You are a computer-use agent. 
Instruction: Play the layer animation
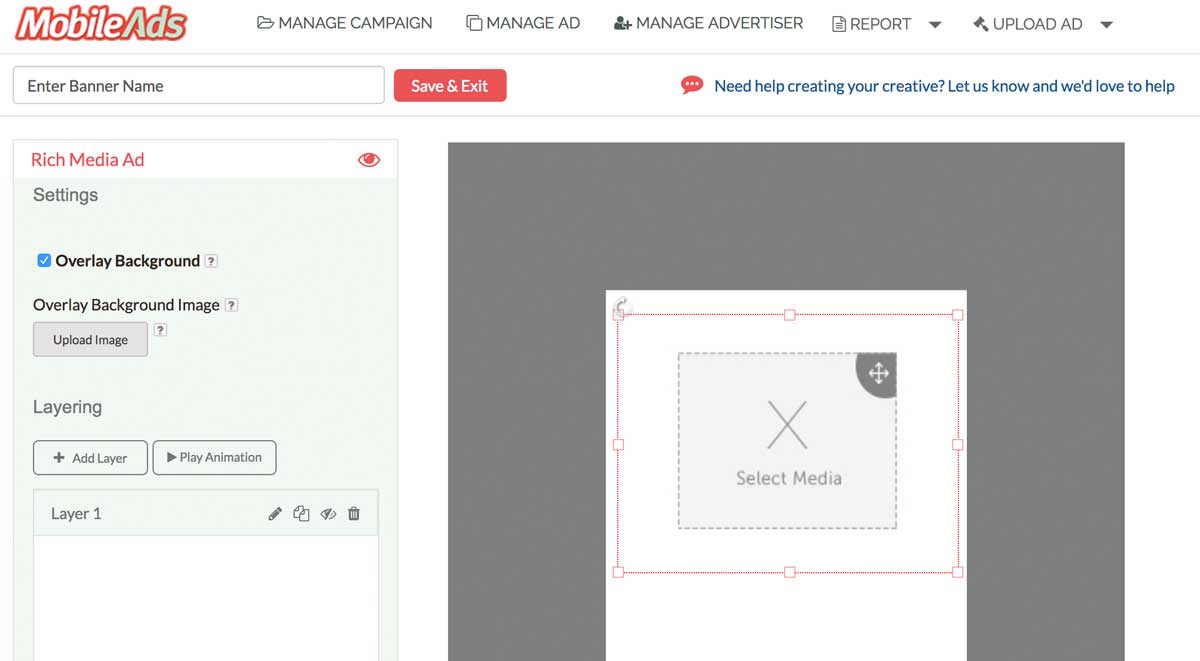[214, 458]
